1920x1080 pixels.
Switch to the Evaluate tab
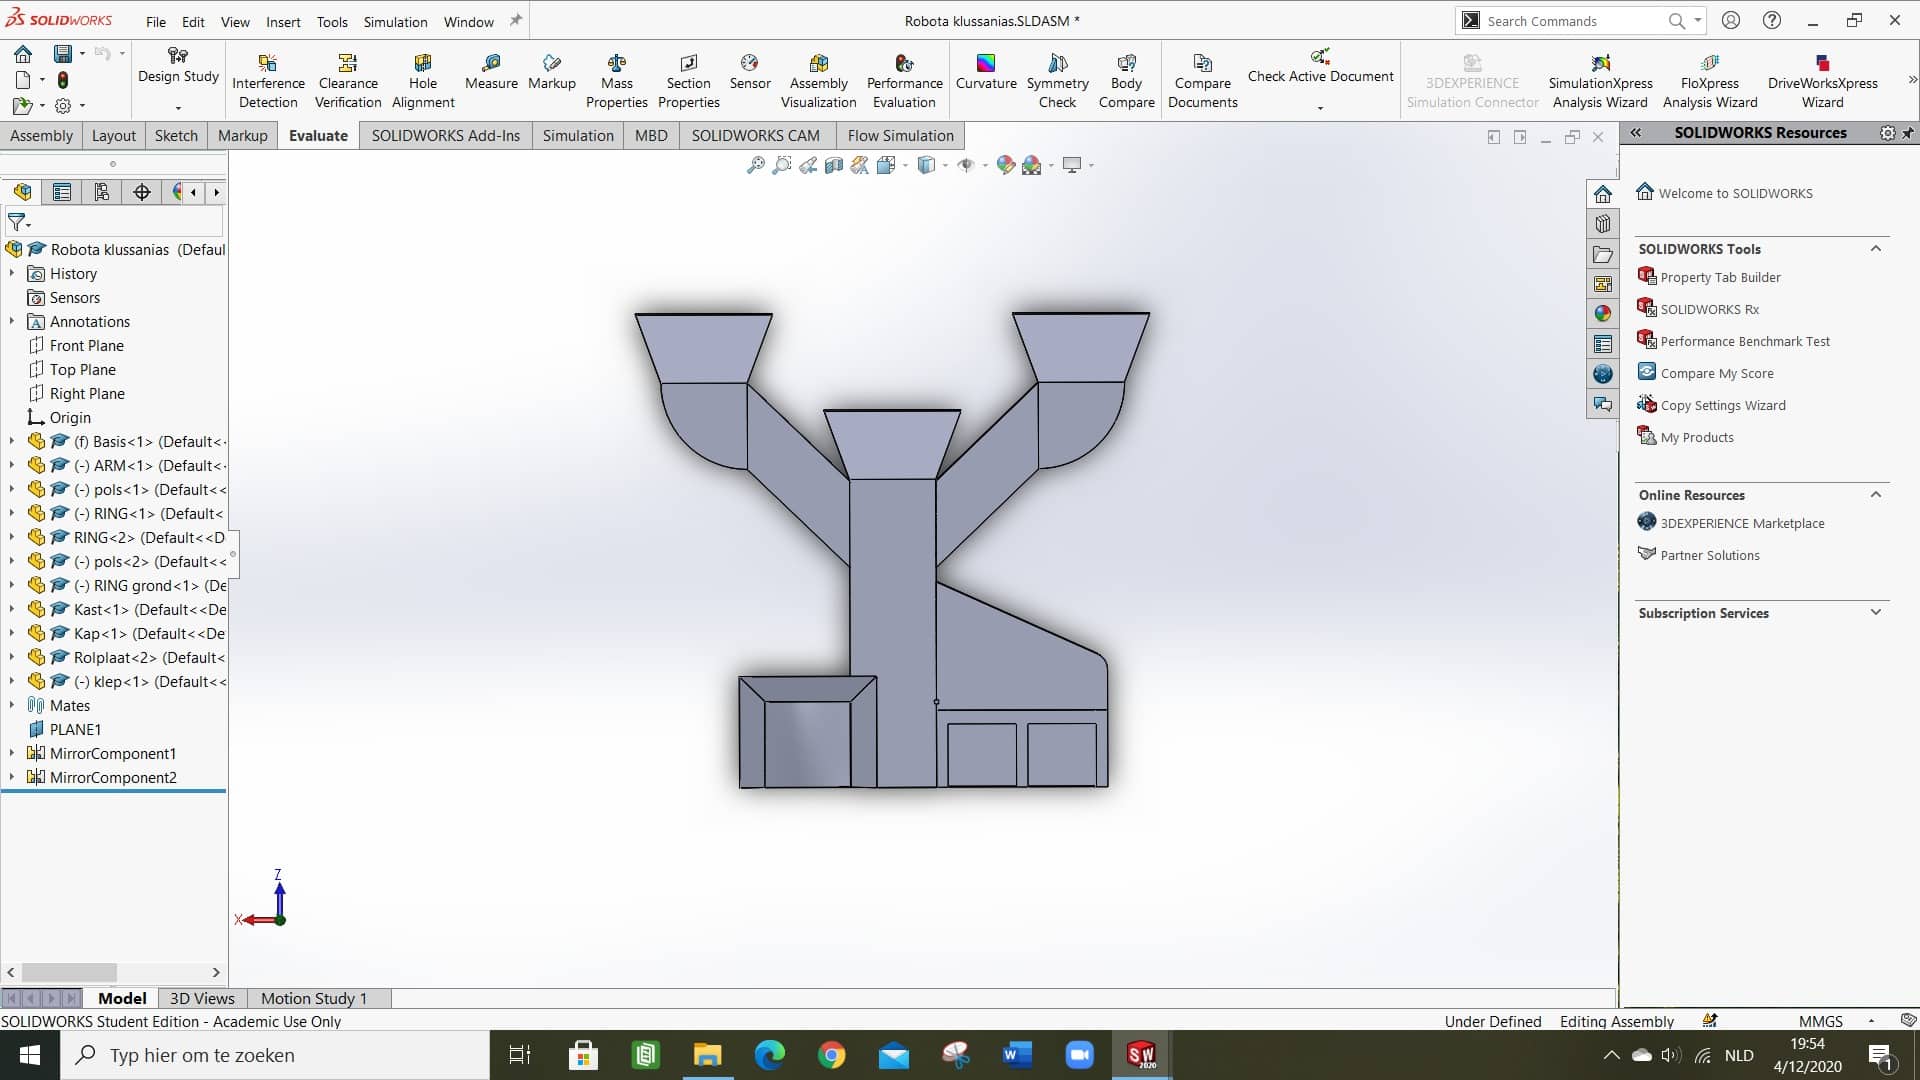(318, 135)
